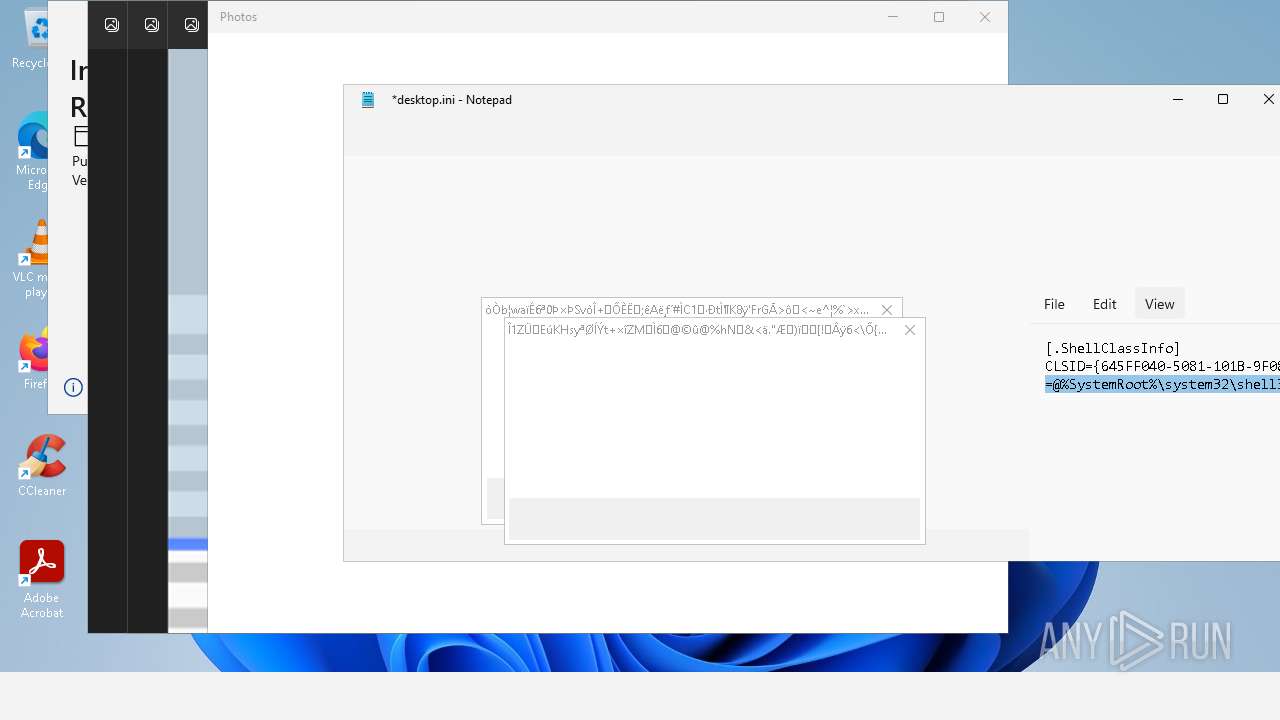Open the Adobe Acrobat desktop shortcut
The width and height of the screenshot is (1280, 720).
tap(42, 580)
